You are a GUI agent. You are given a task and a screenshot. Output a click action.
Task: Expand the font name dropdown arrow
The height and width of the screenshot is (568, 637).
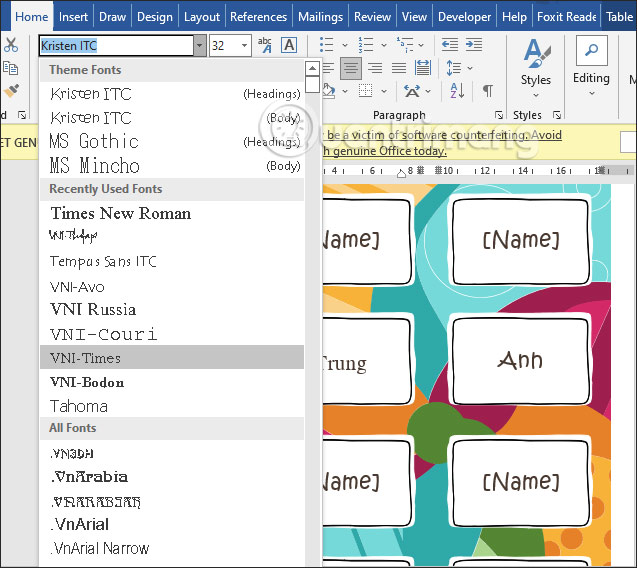click(199, 46)
